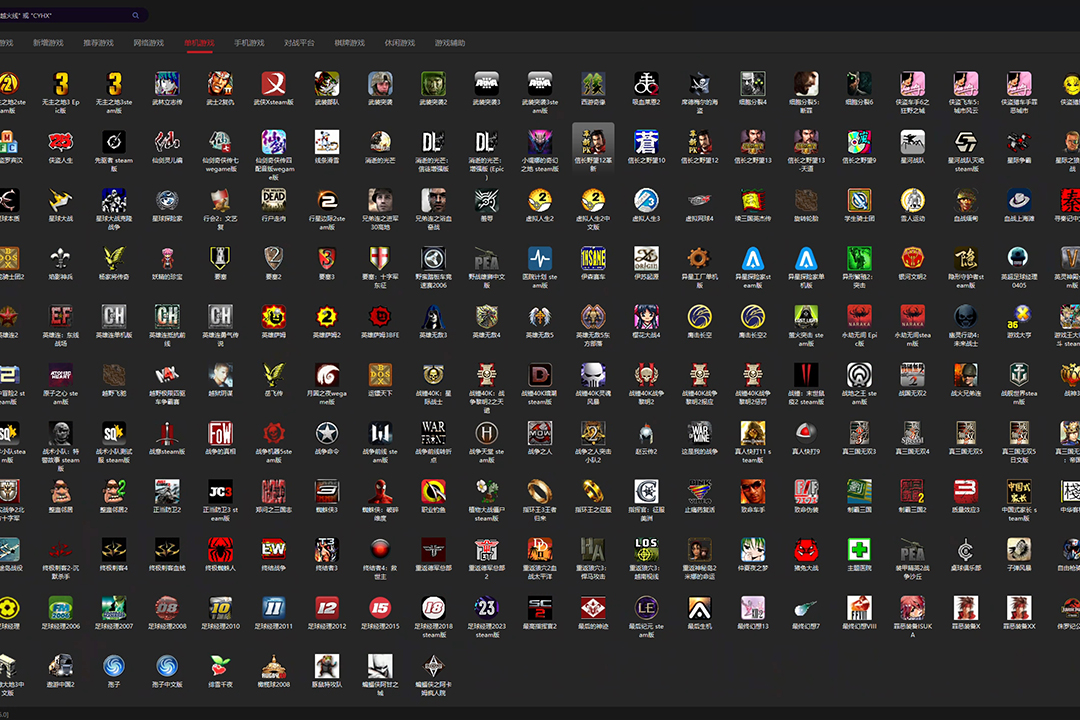Launch the 樱花大战4 anime icon
The height and width of the screenshot is (720, 1080).
(646, 317)
